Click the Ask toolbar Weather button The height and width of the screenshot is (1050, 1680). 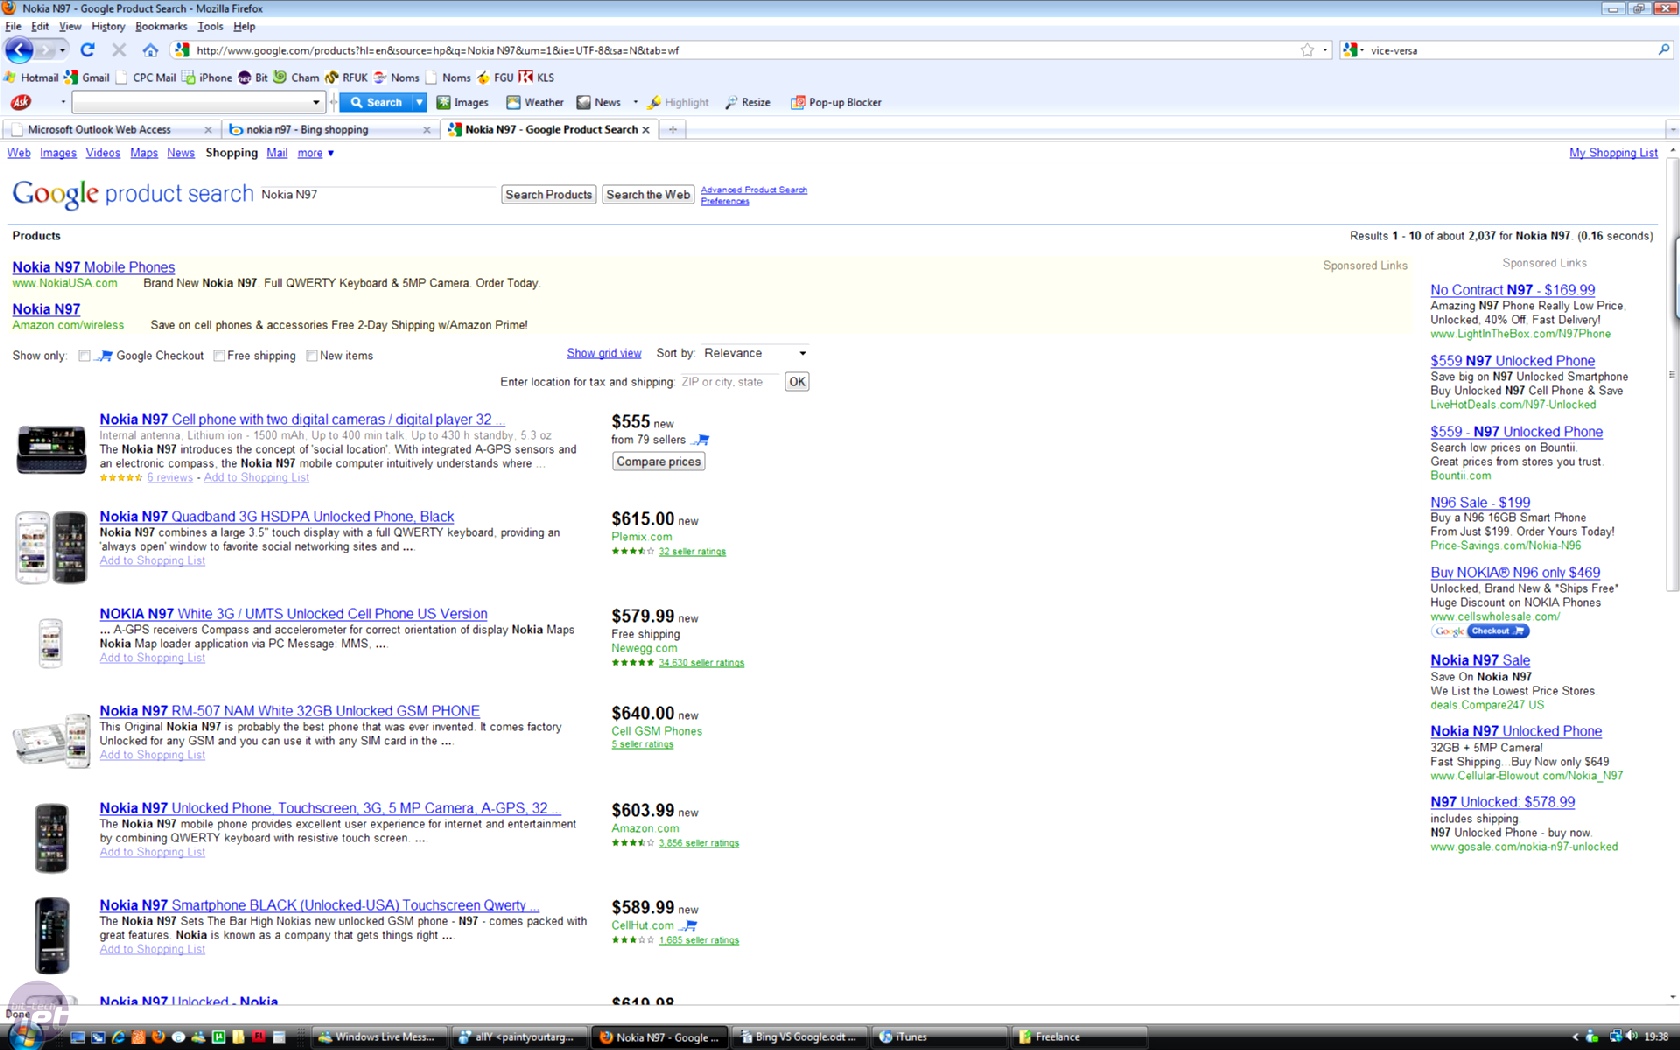[535, 102]
